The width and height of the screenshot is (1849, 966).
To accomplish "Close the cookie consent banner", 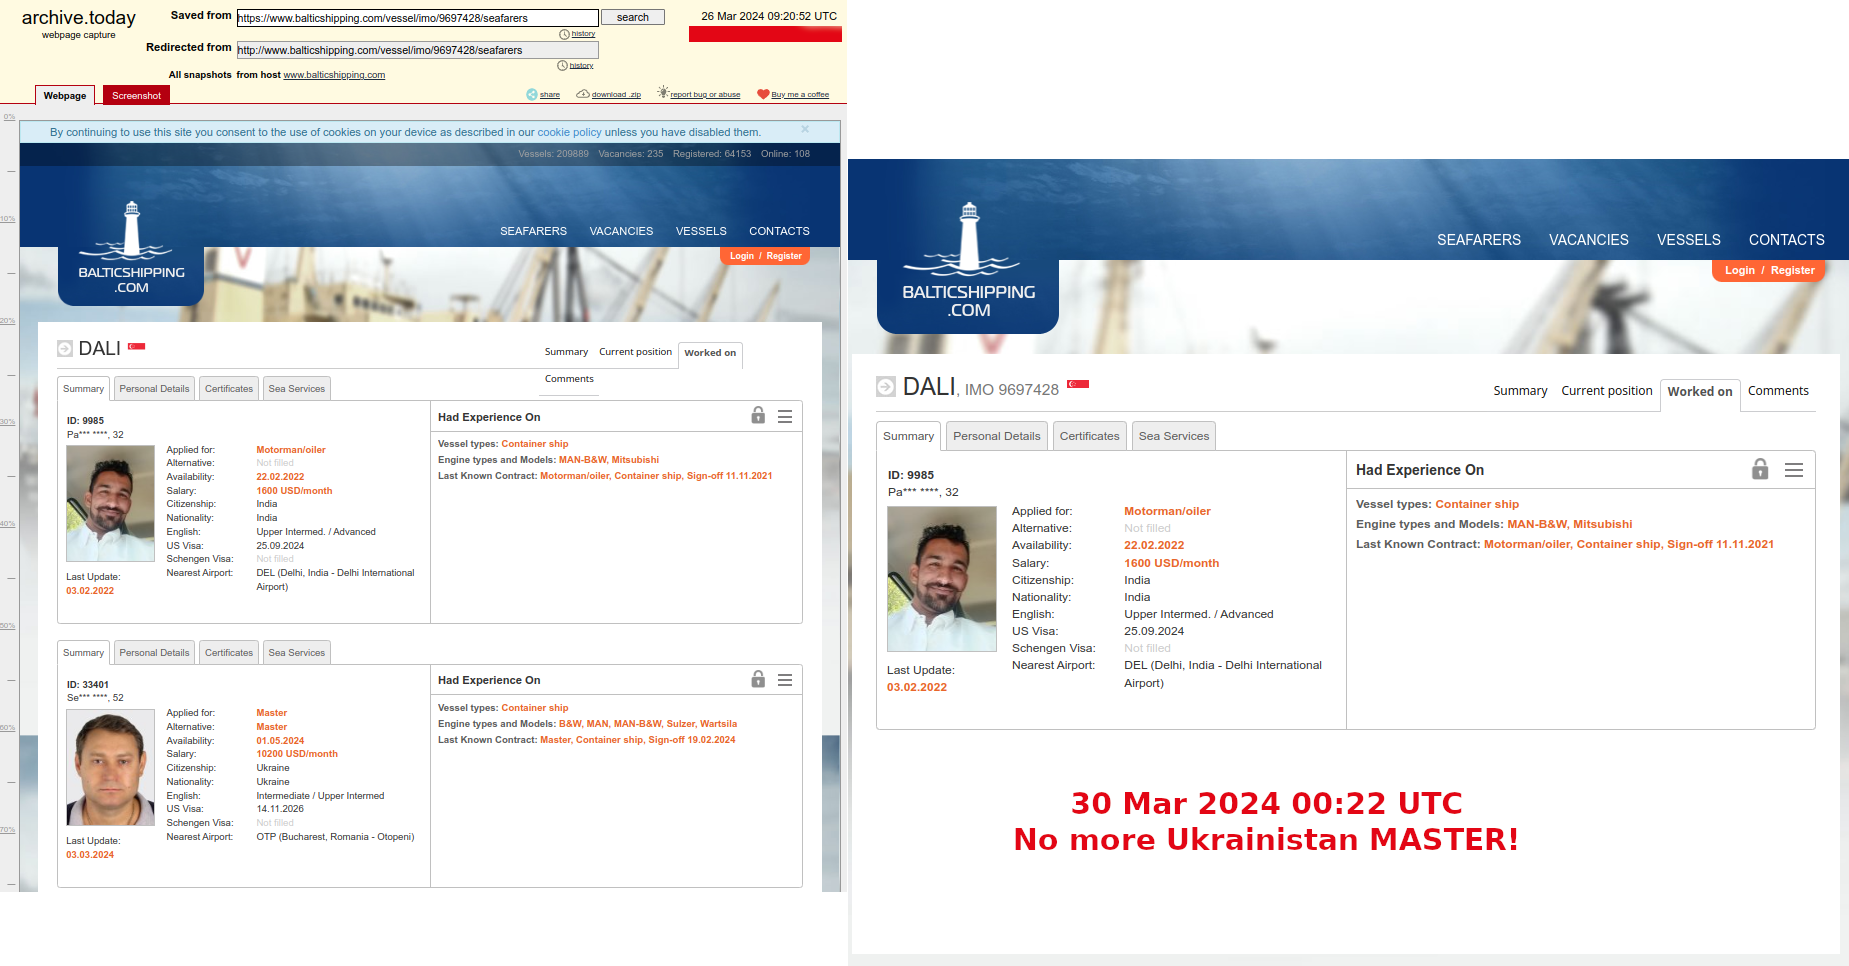I will point(805,129).
